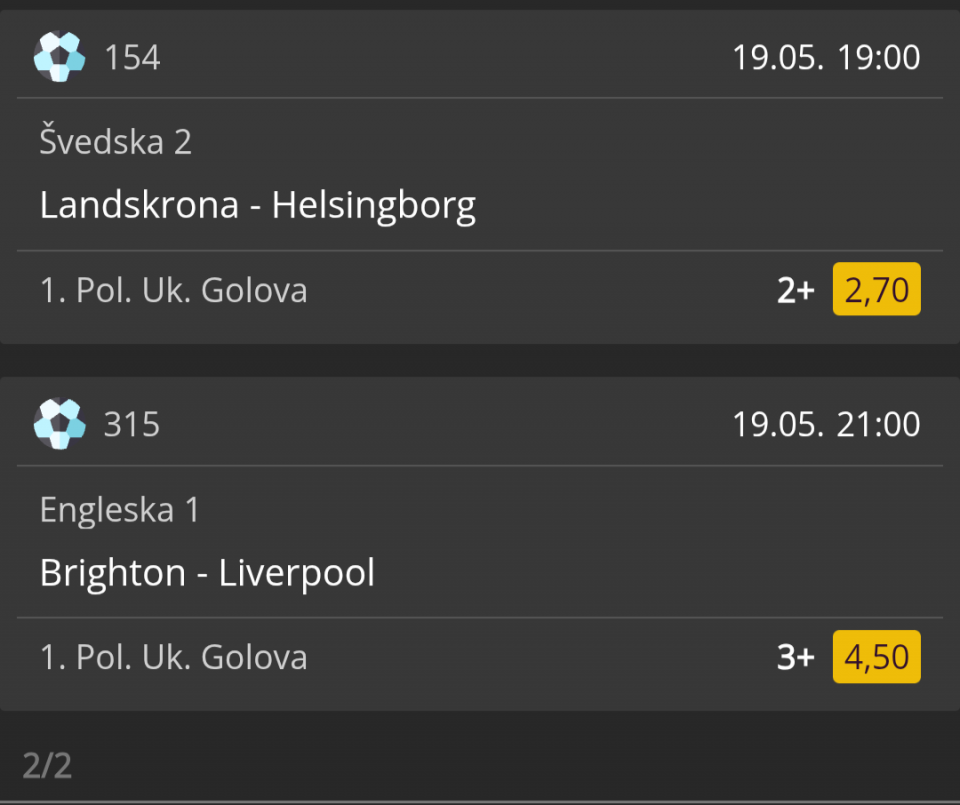Open the Landskrona - Helsingborg match
This screenshot has height=805, width=960.
click(x=258, y=205)
